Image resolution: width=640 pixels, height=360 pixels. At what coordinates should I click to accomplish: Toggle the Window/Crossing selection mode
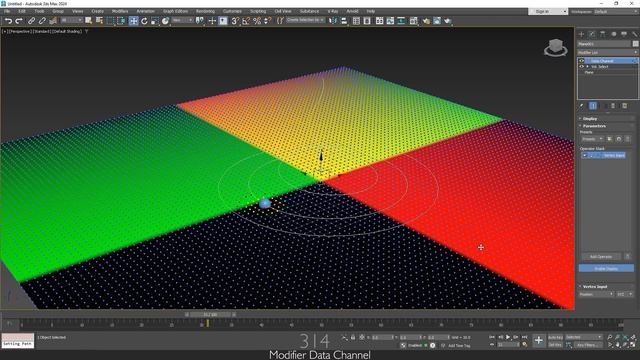coord(121,21)
